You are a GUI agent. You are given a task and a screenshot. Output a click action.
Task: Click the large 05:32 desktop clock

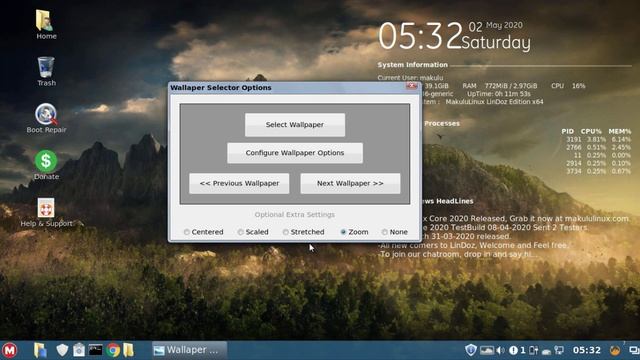tap(420, 36)
